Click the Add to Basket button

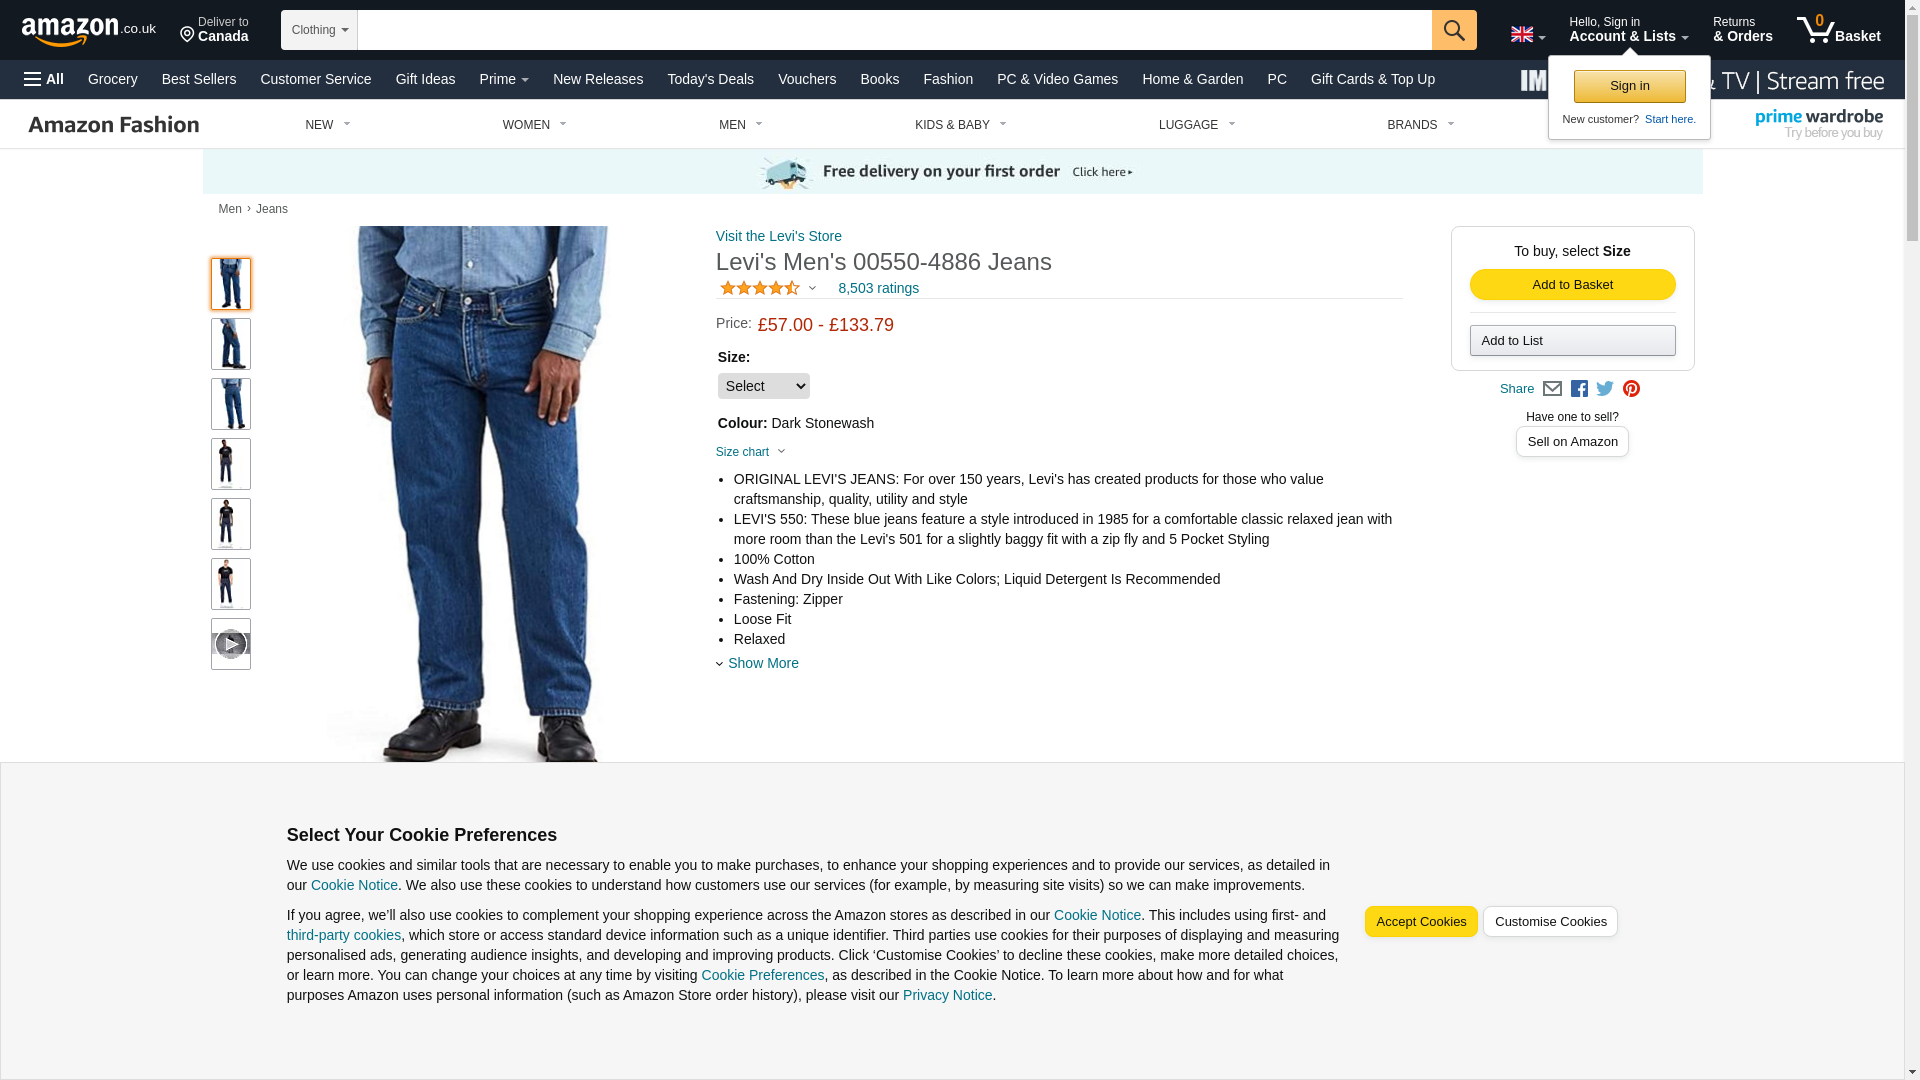[x=1572, y=285]
